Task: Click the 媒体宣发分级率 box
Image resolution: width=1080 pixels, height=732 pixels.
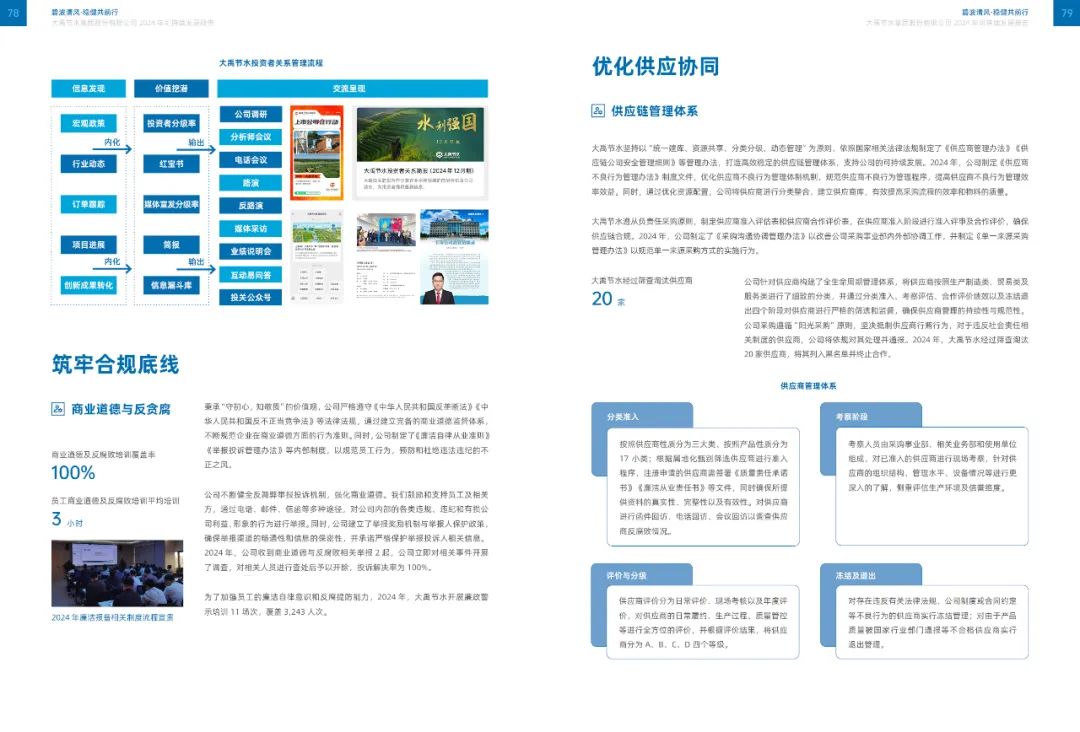Action: 172,205
